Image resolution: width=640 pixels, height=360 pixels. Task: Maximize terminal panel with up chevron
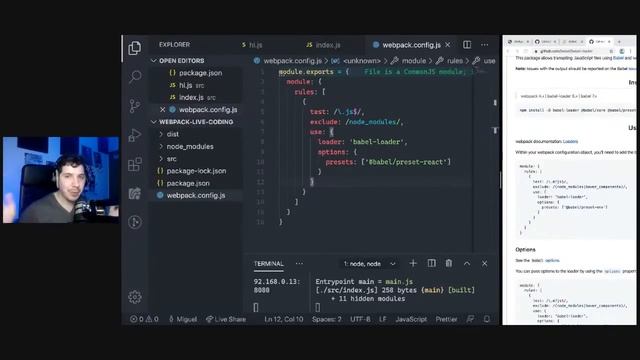point(467,264)
